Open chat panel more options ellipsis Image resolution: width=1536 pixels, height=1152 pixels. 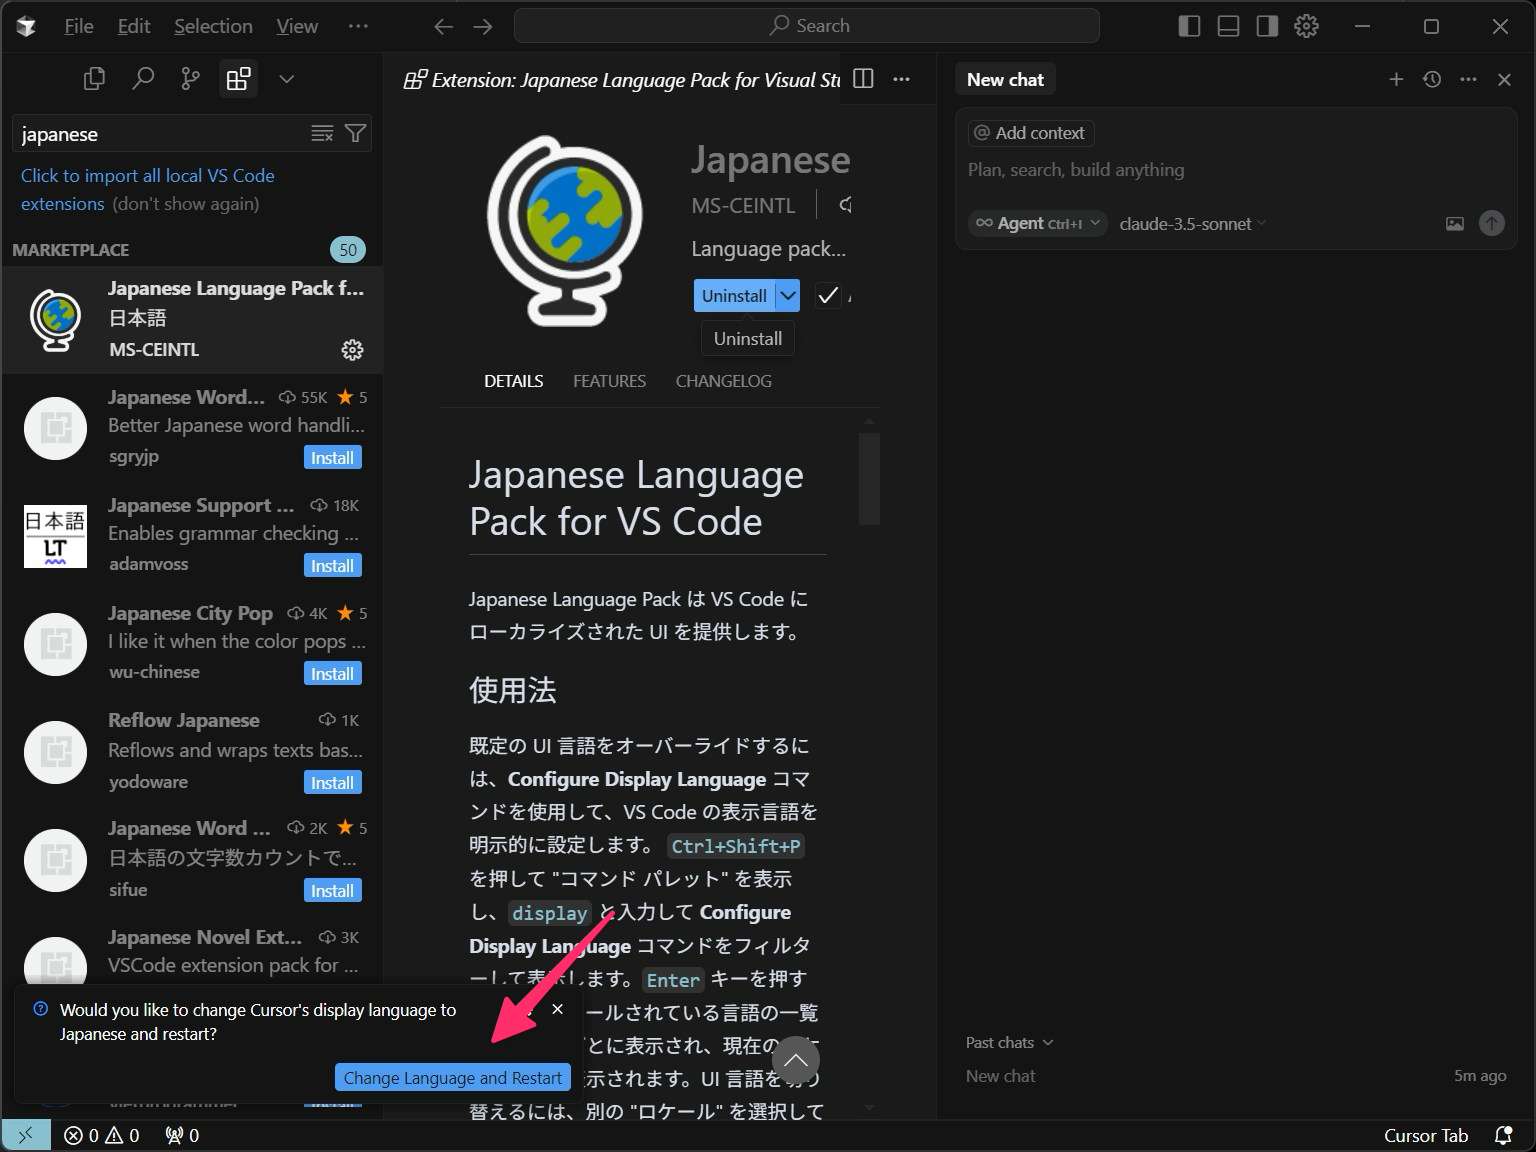tap(1468, 79)
